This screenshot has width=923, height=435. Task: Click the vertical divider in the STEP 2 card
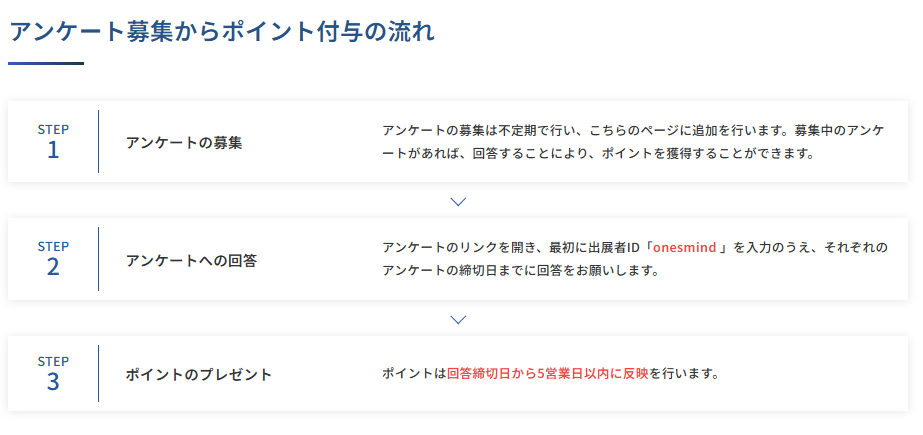99,260
